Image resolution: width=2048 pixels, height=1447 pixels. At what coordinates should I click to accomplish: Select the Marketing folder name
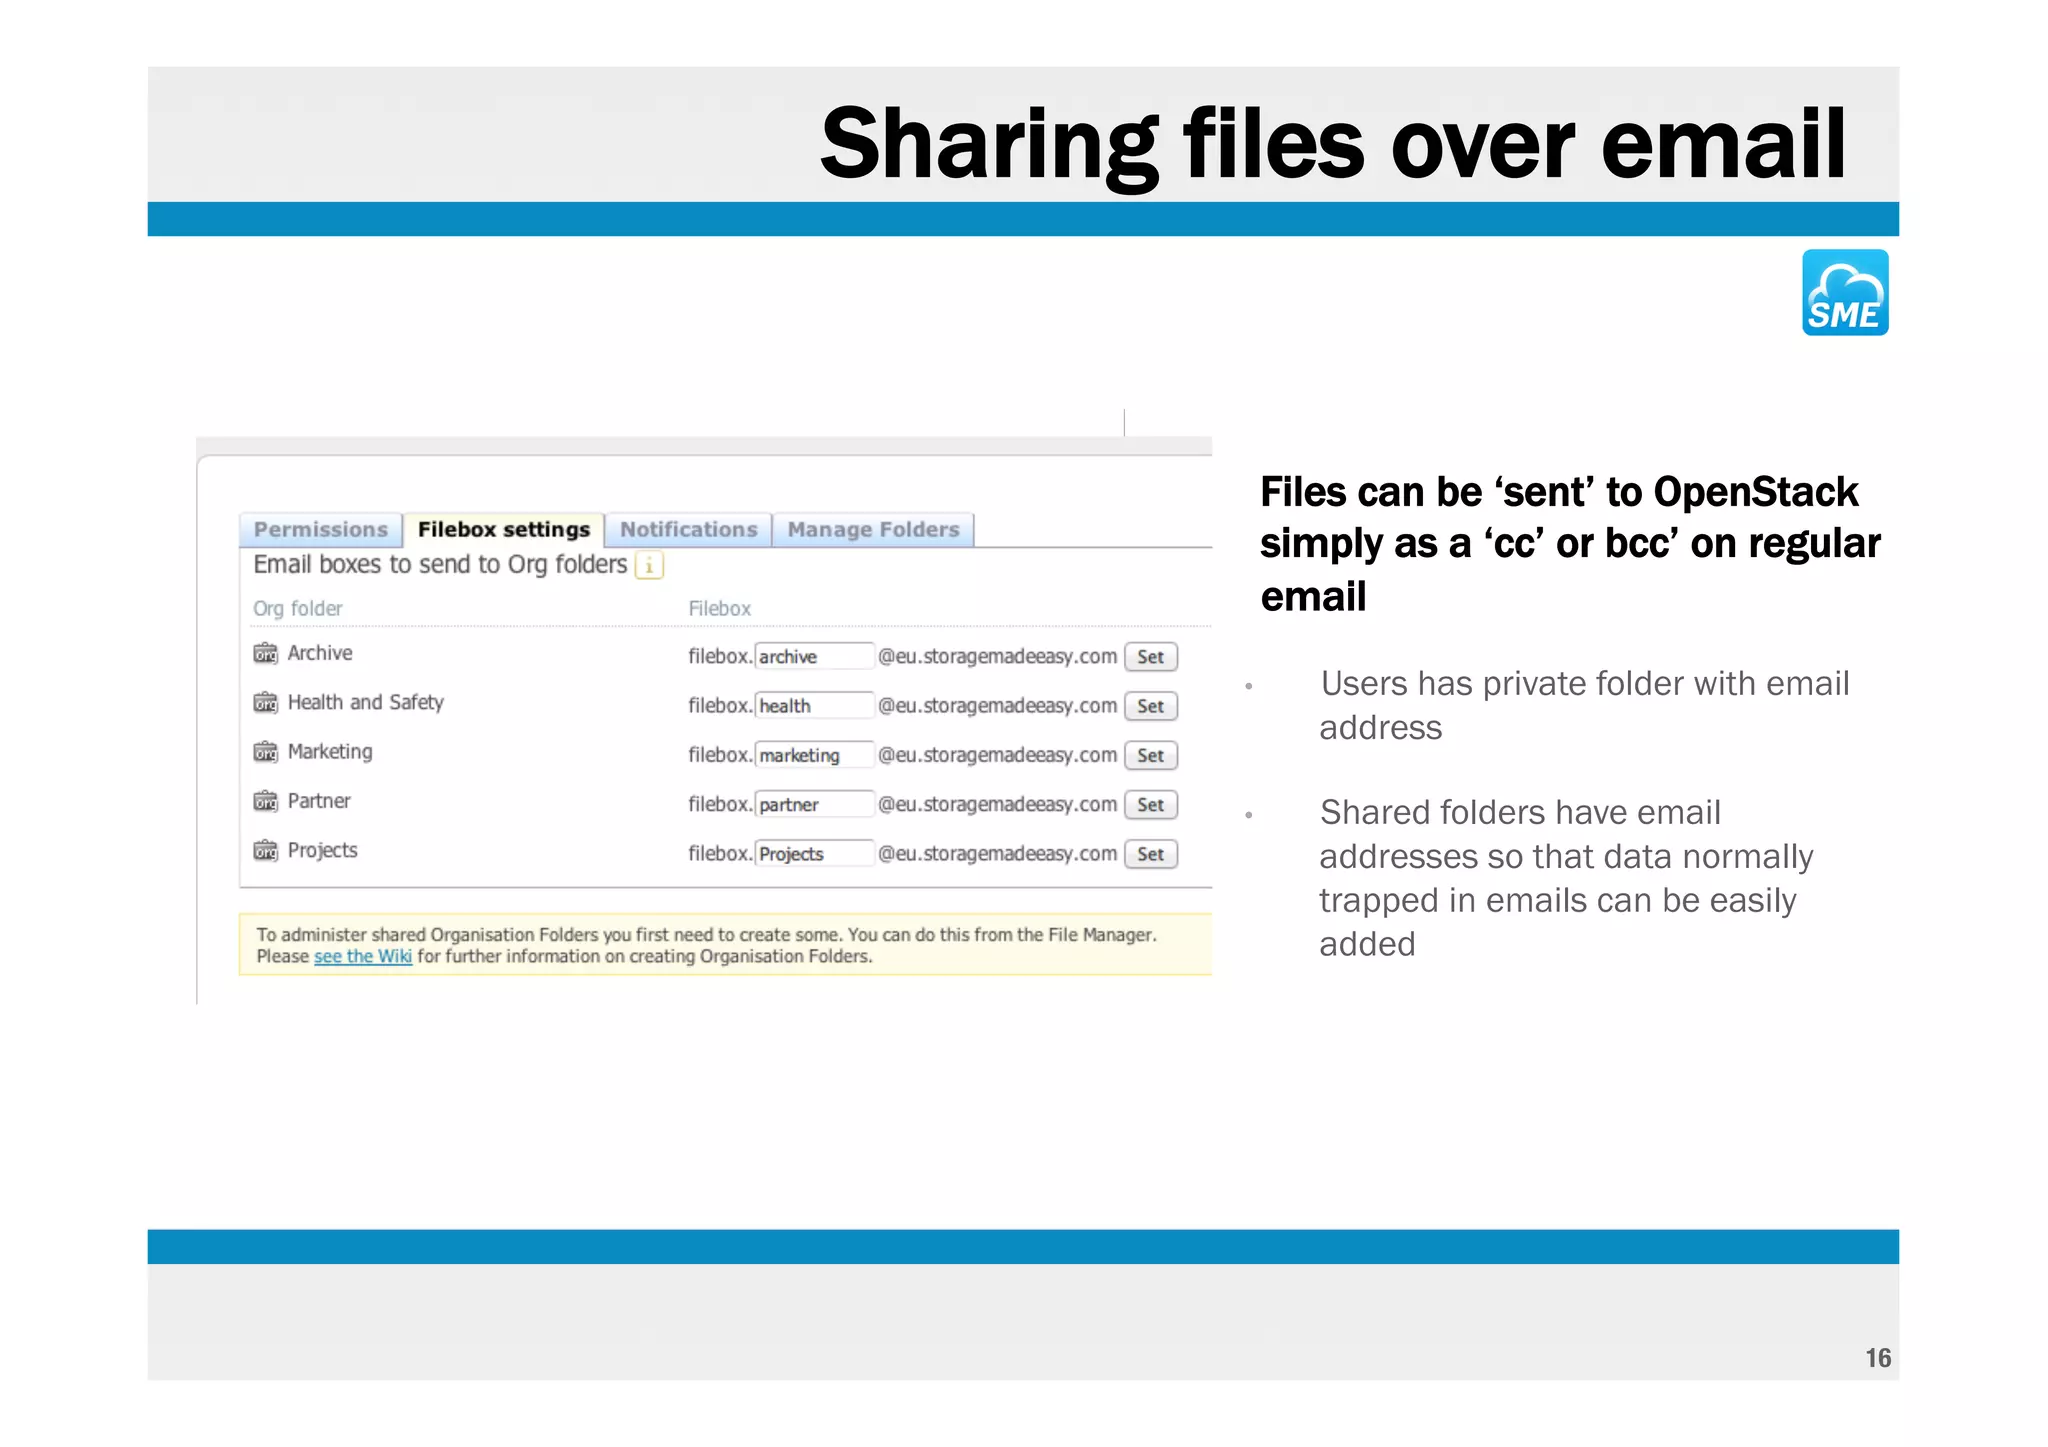click(330, 752)
